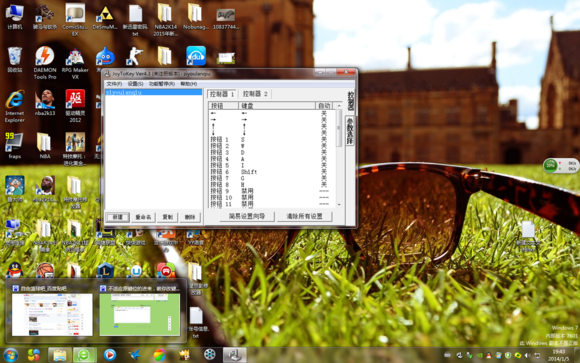
Task: Click the 新建 button
Action: pyautogui.click(x=118, y=217)
